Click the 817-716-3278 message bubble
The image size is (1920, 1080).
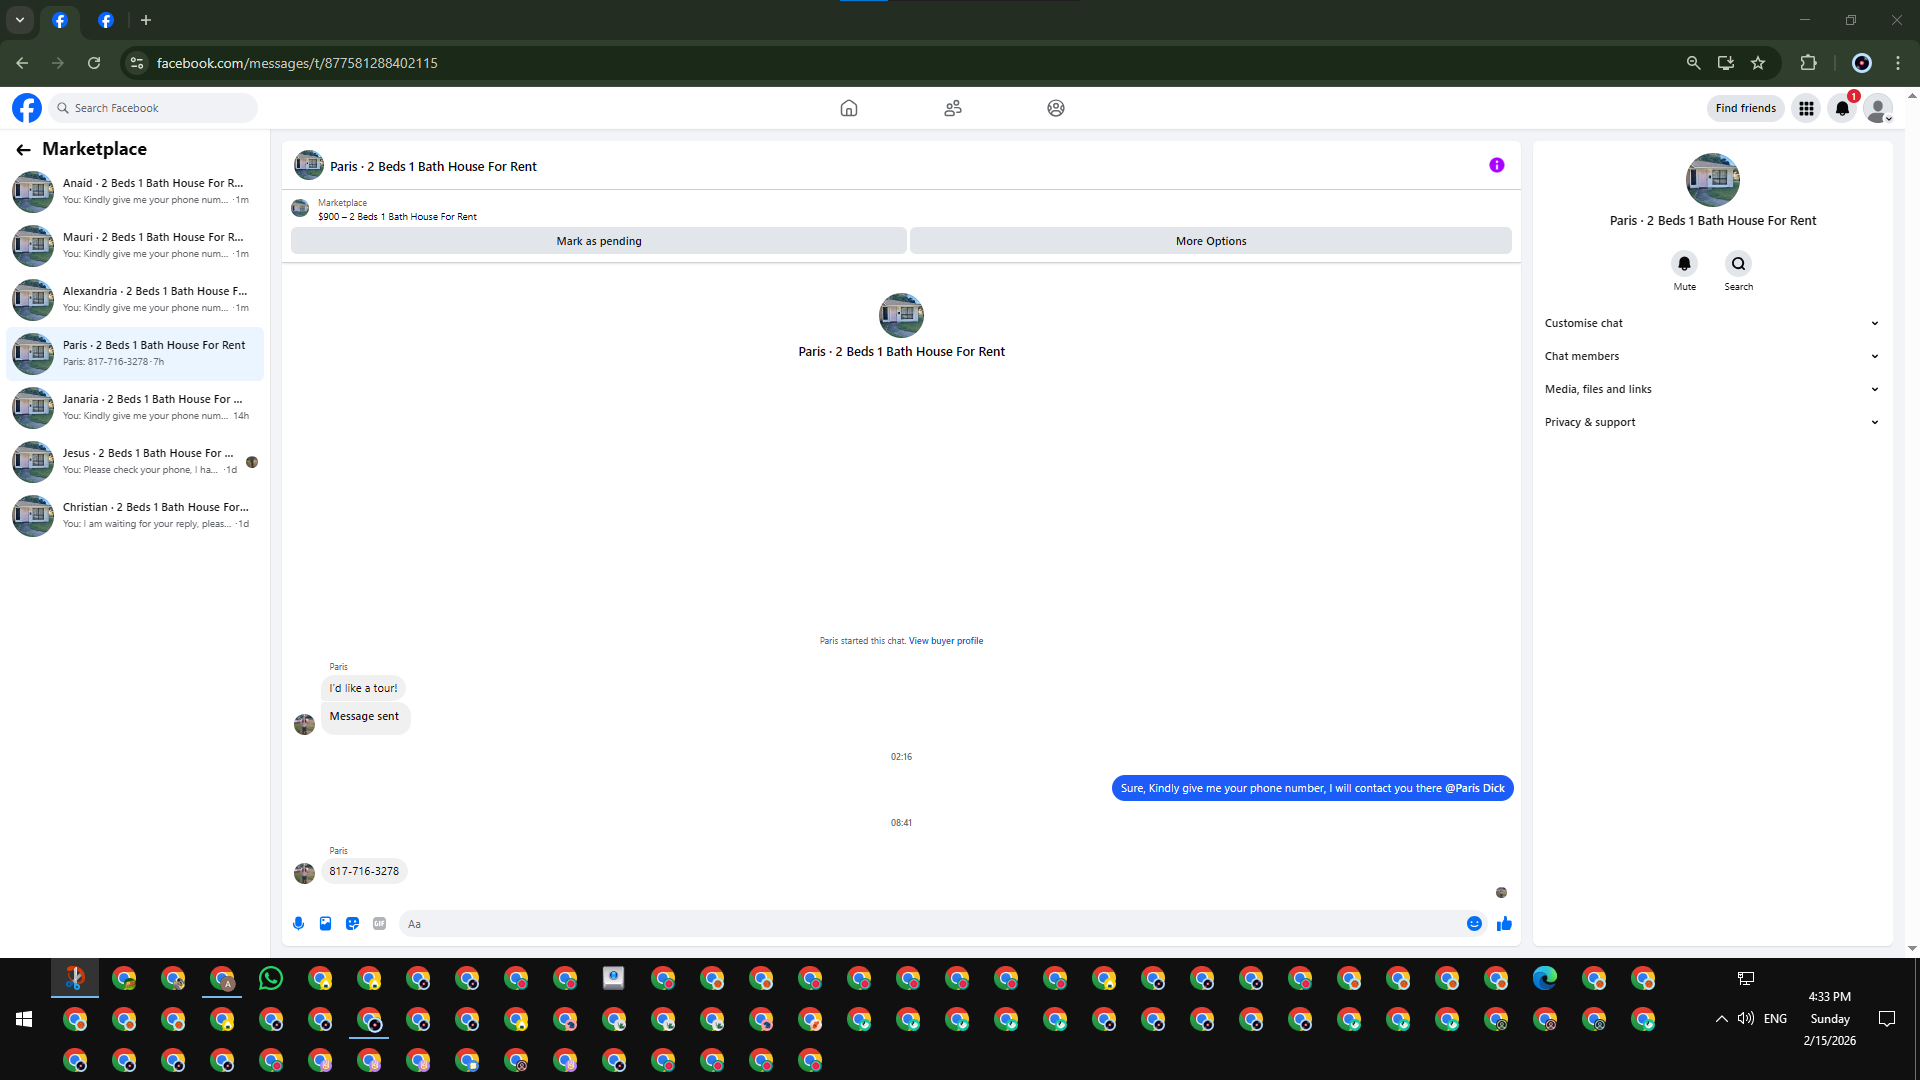click(x=364, y=871)
